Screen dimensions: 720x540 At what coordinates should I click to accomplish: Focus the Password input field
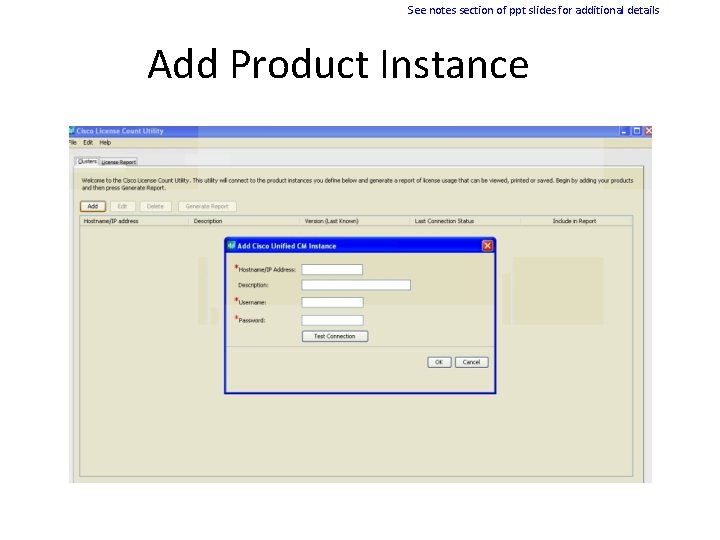(332, 320)
